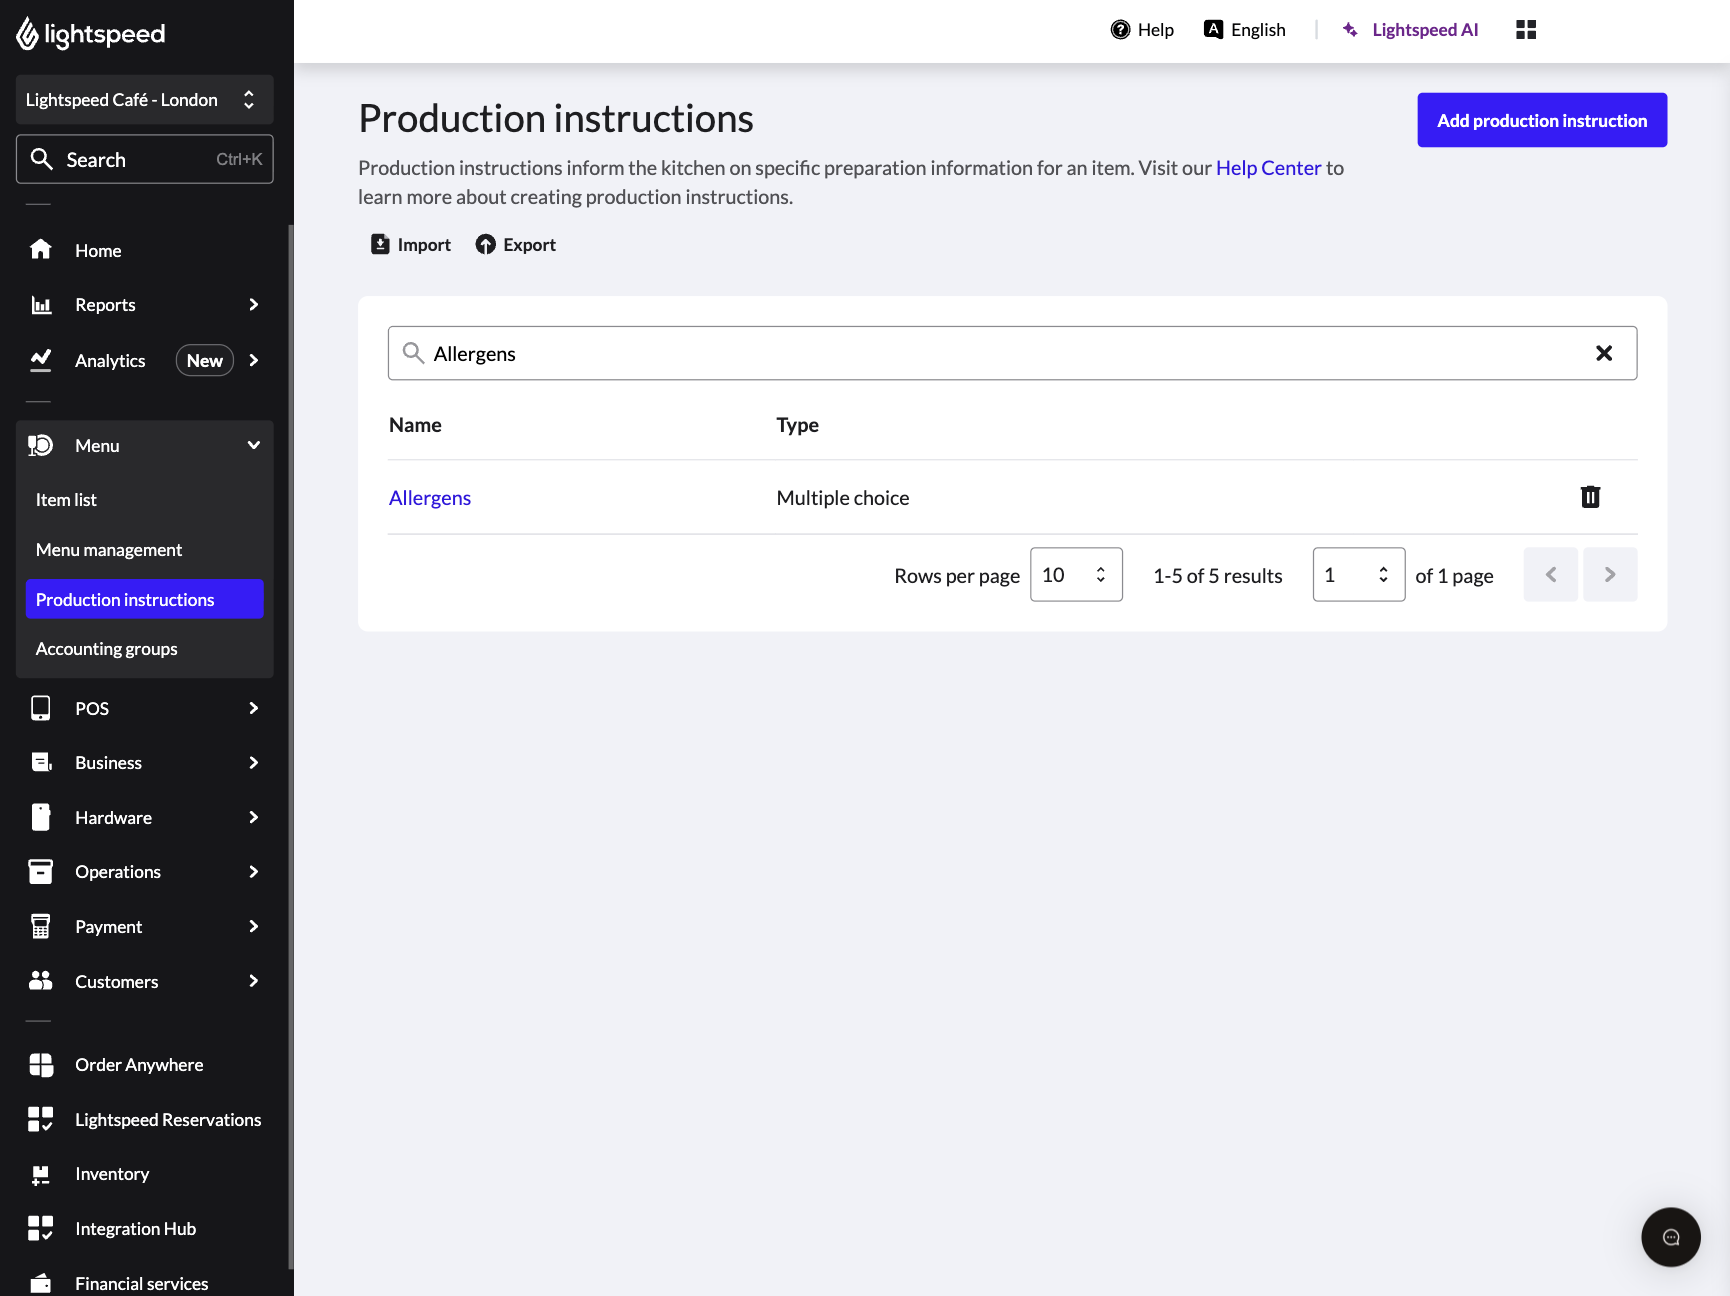Click the POS tablet icon
The width and height of the screenshot is (1730, 1296).
[41, 708]
